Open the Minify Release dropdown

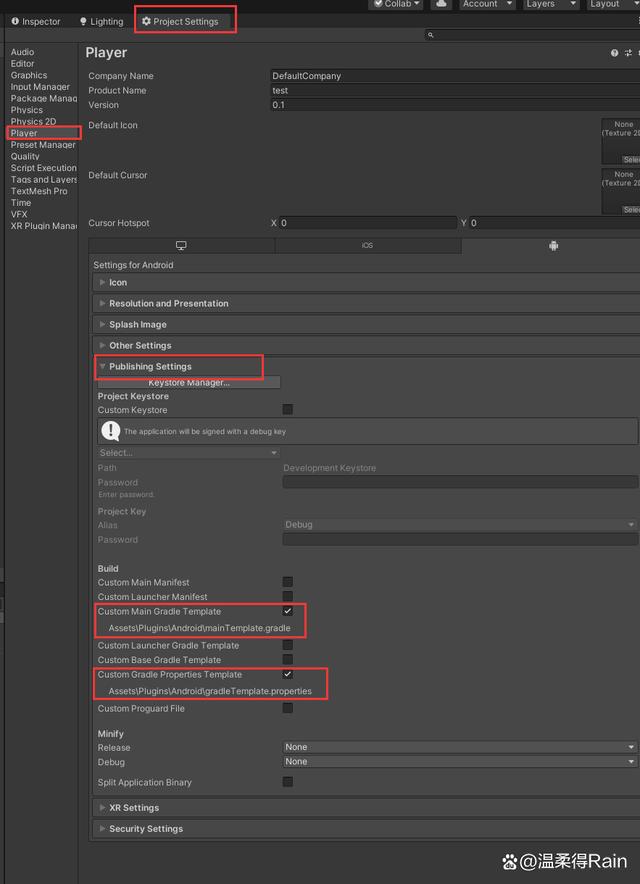[460, 747]
